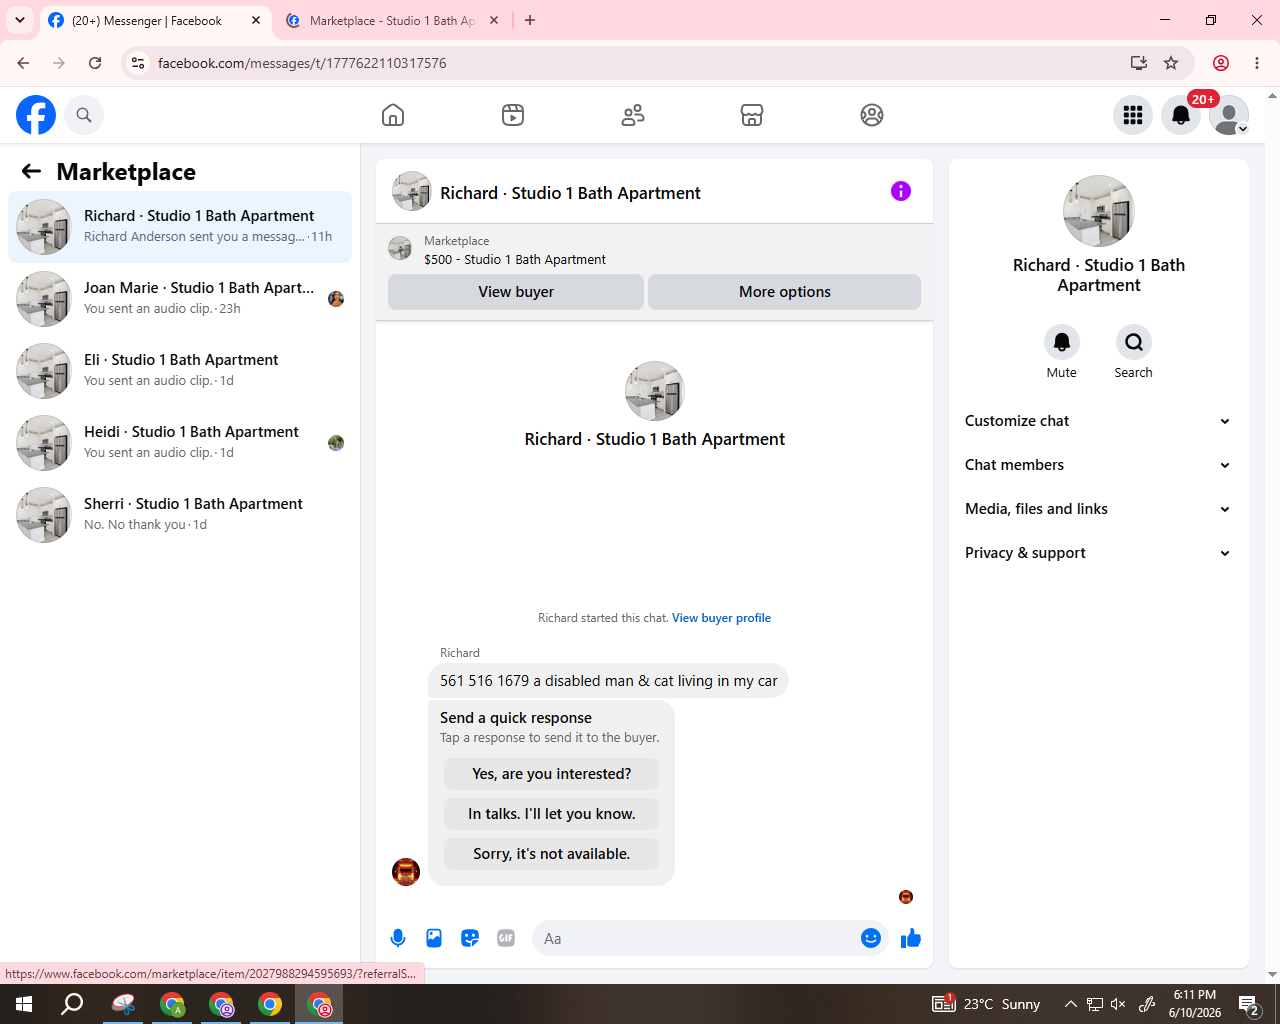Show hidden system tray icons chevron

(1070, 1004)
